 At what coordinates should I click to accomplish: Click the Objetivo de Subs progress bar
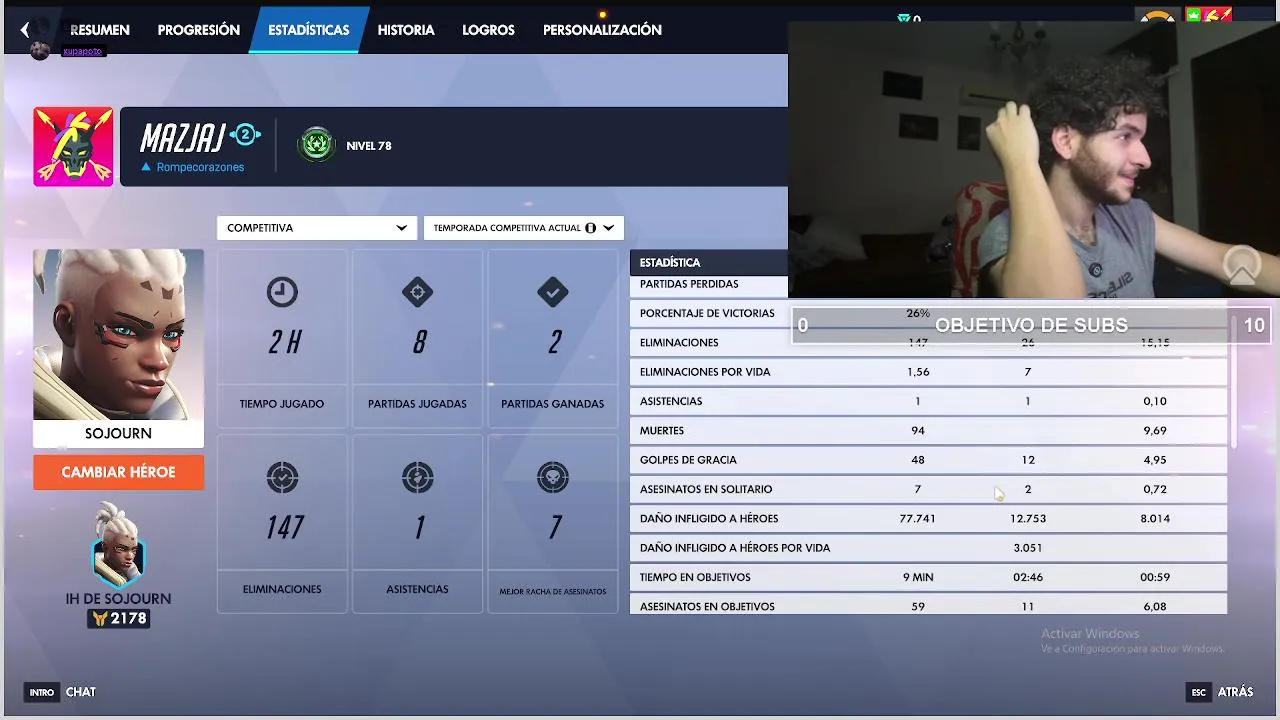[x=1030, y=325]
